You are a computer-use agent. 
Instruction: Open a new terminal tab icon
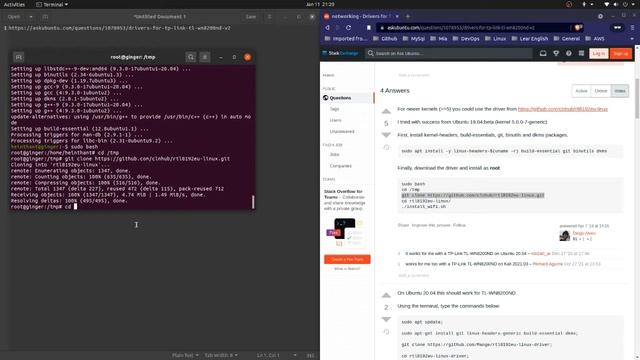[x=18, y=57]
